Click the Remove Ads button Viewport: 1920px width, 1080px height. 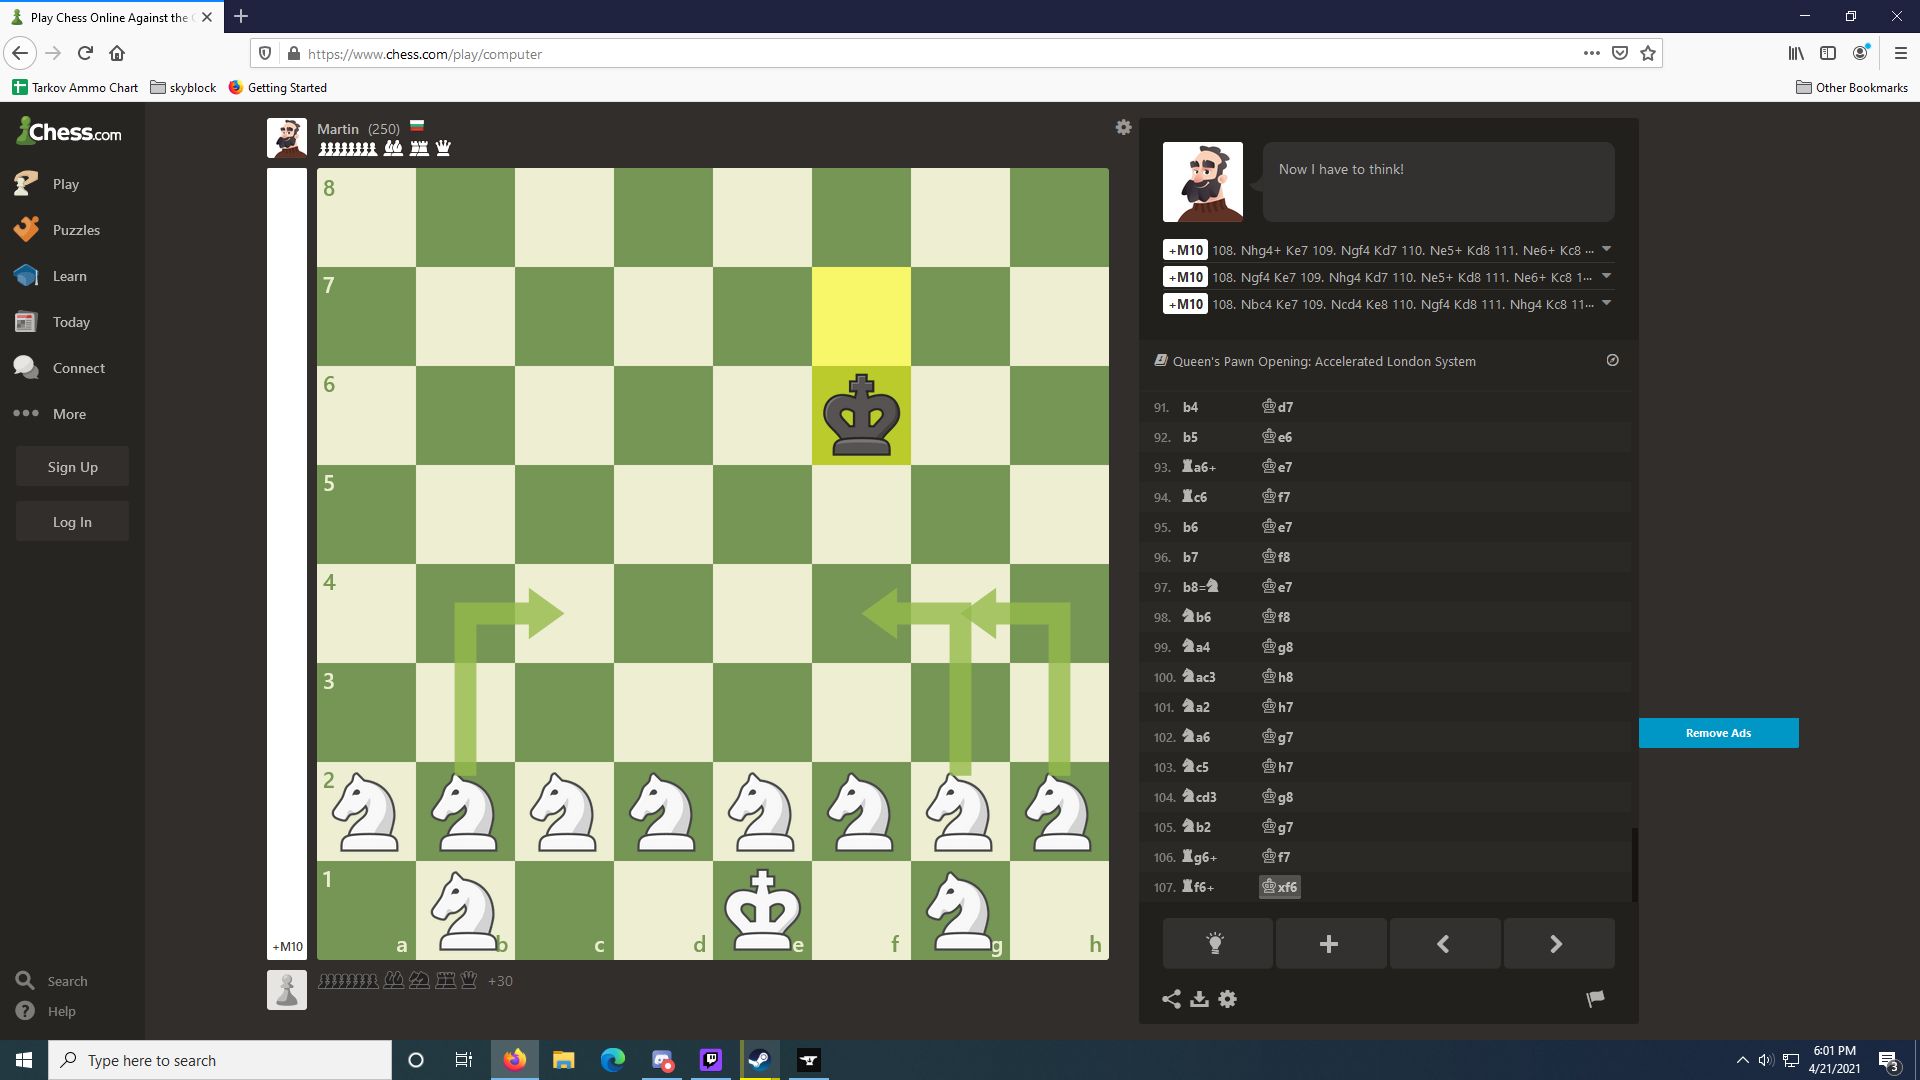(1718, 732)
